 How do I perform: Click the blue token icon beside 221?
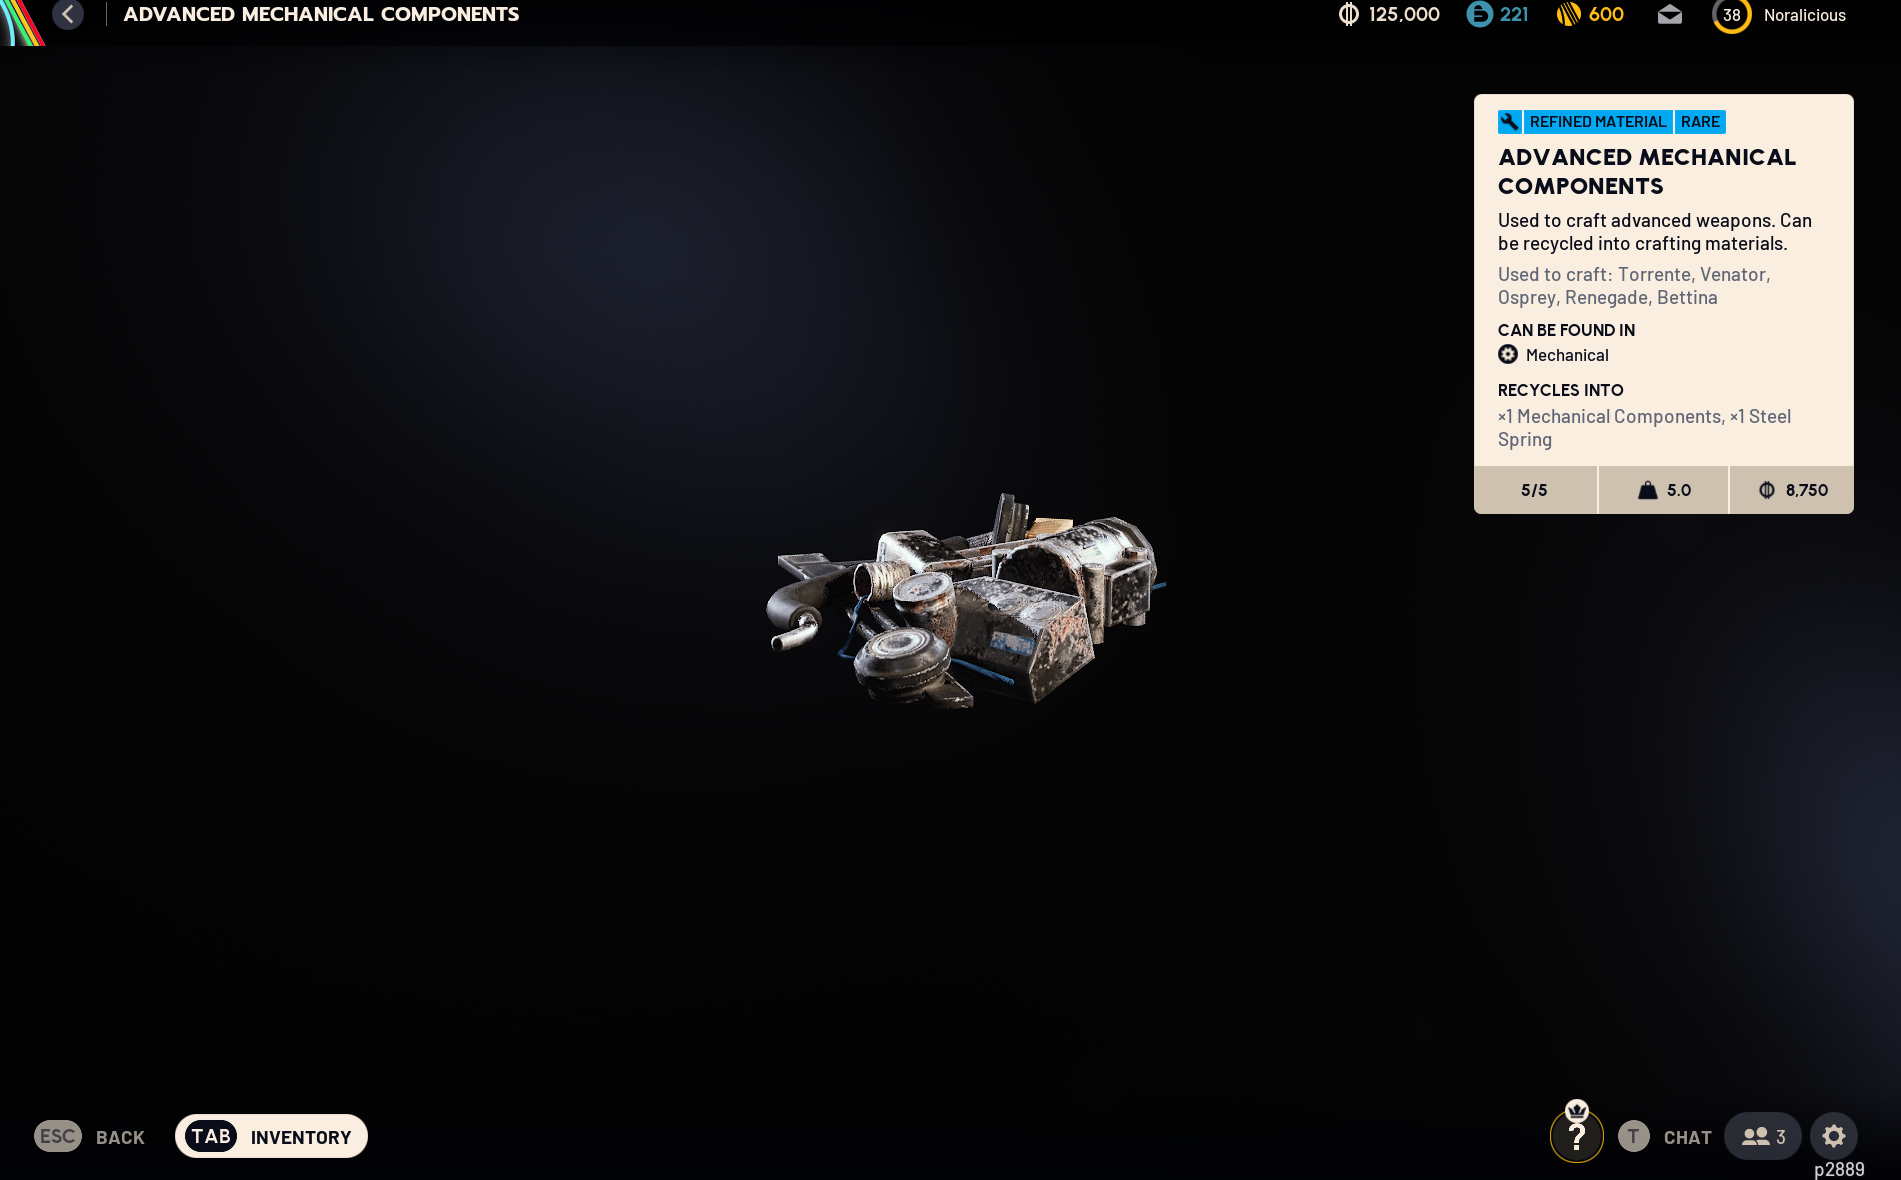(1479, 15)
